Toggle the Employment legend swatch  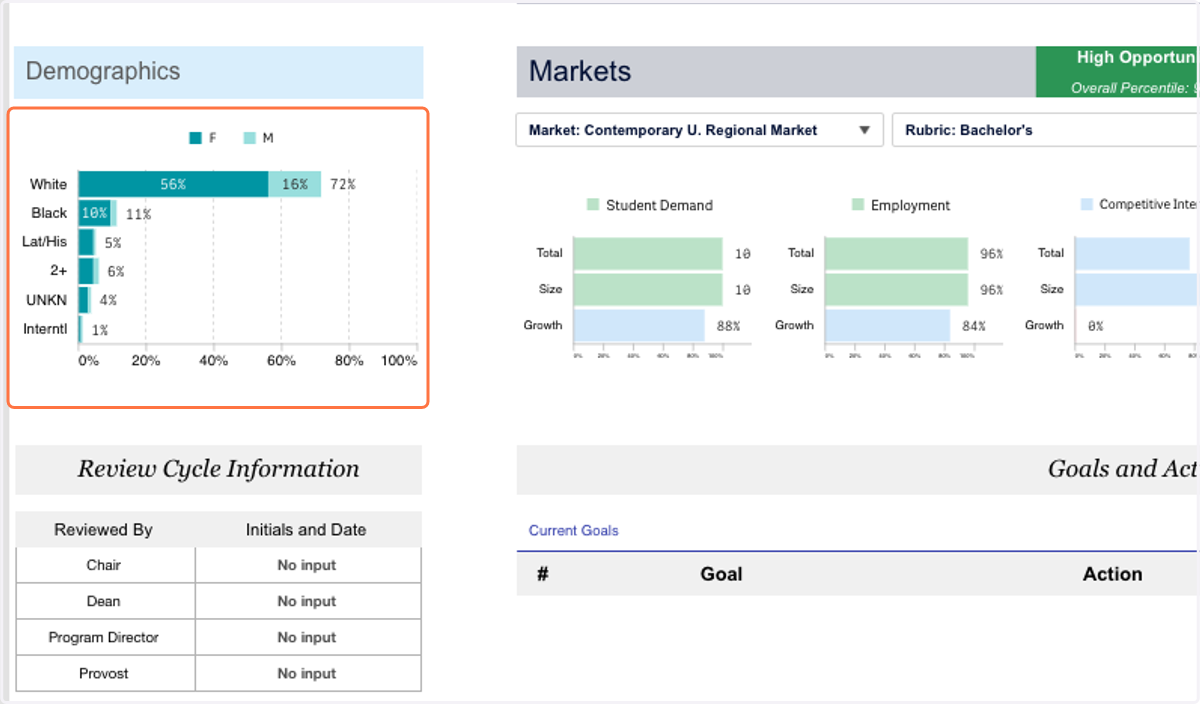click(x=857, y=205)
